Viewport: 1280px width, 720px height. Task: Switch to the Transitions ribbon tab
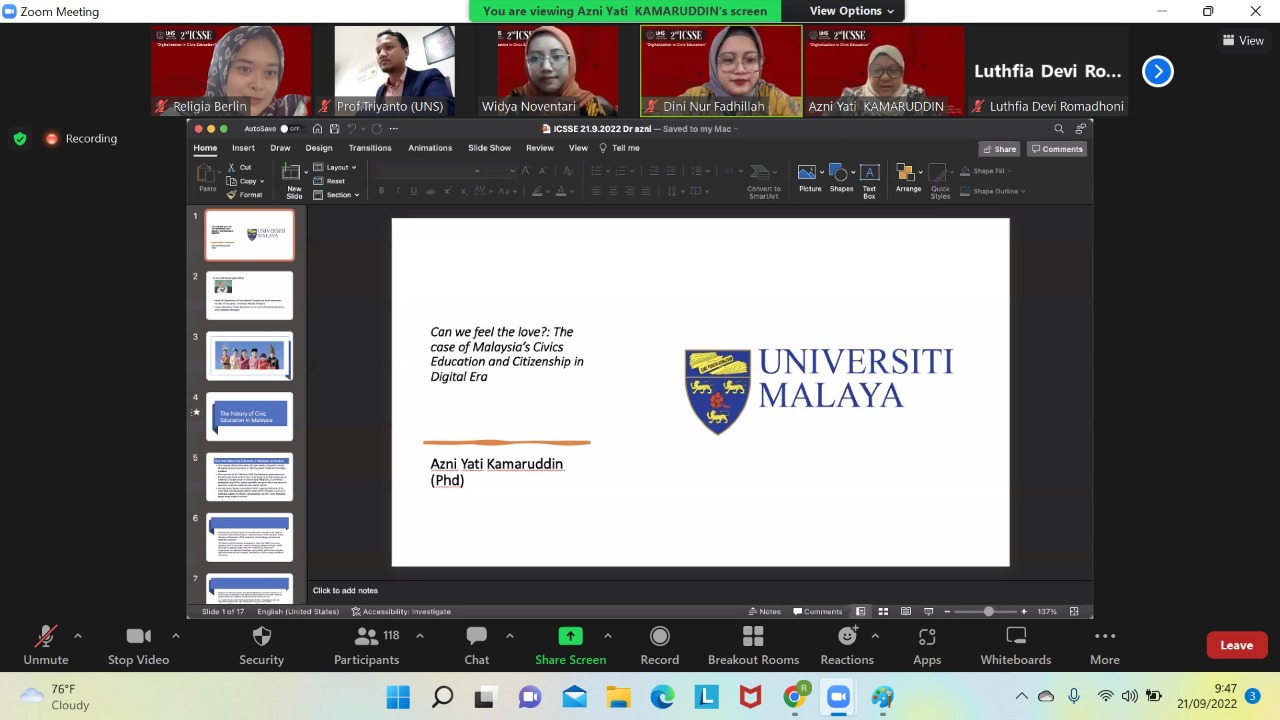click(369, 147)
